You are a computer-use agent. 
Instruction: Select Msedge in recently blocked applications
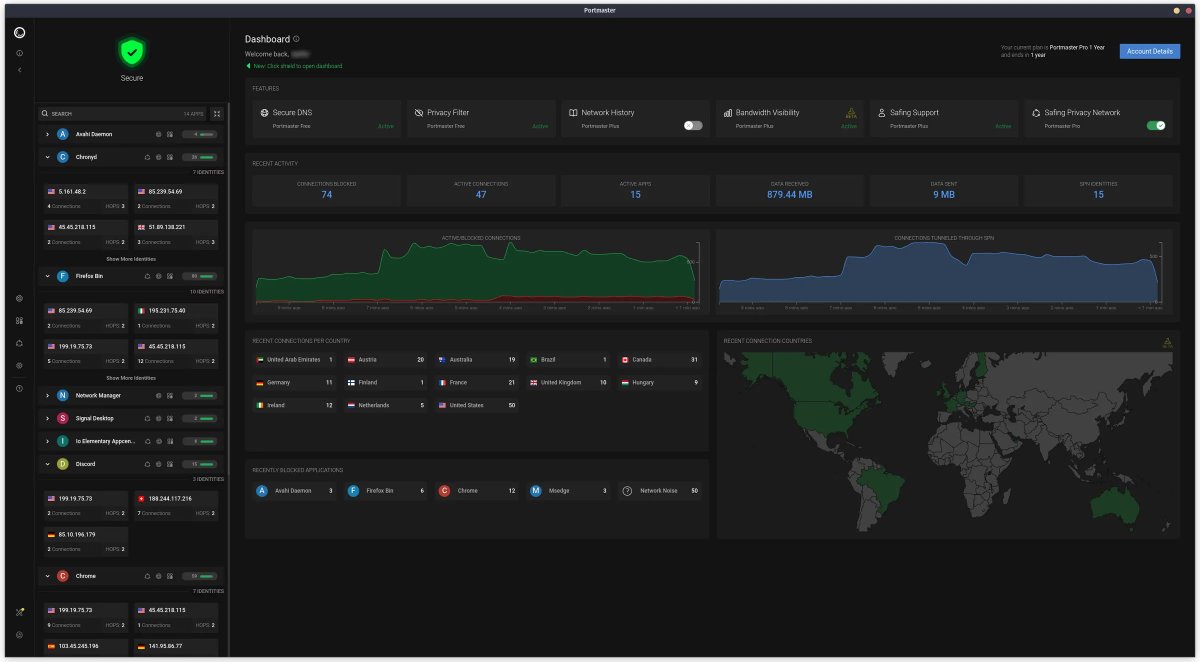point(570,491)
